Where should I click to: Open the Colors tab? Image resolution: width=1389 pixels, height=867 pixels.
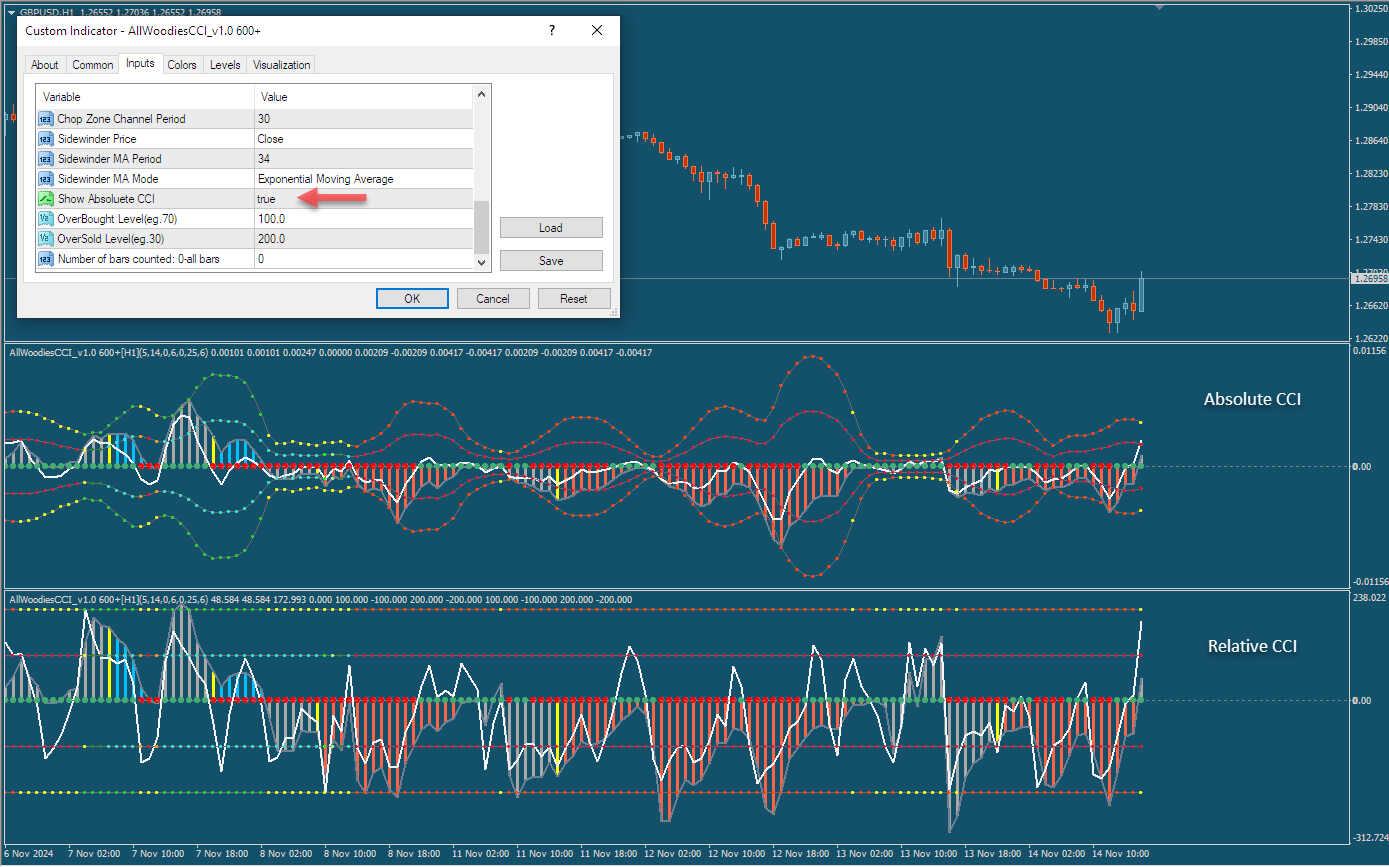182,65
